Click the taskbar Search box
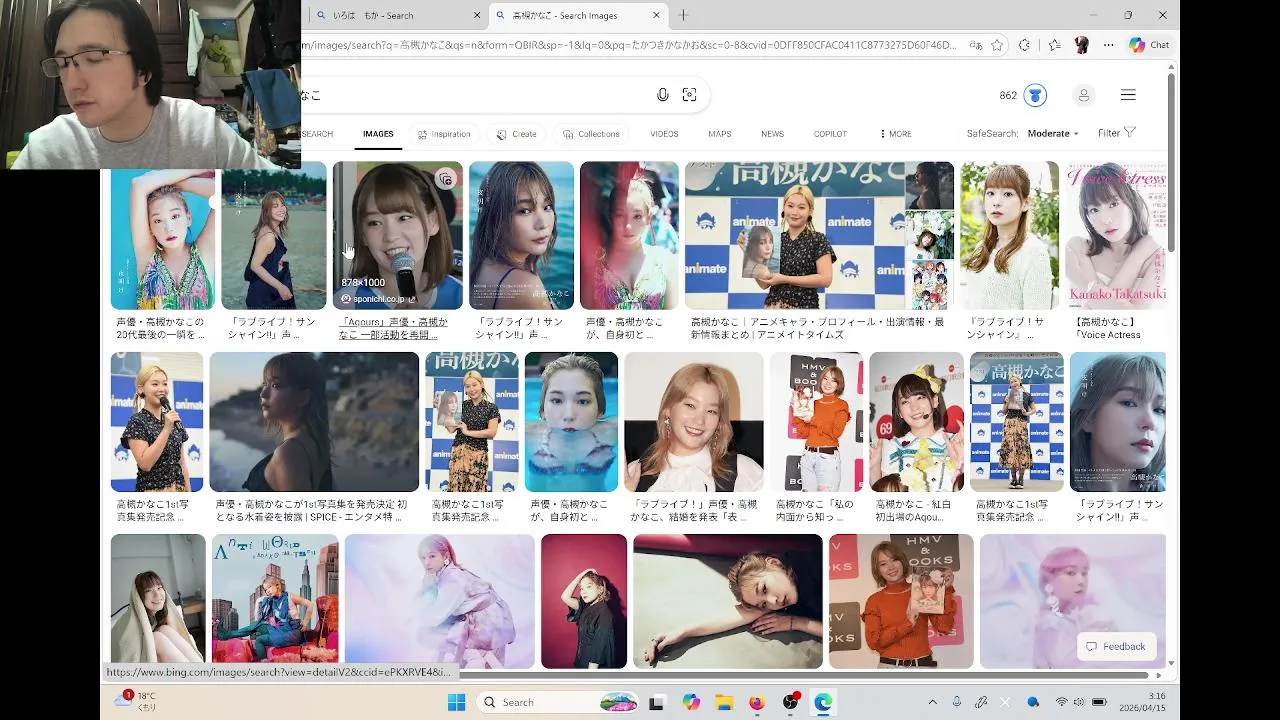 (x=558, y=702)
